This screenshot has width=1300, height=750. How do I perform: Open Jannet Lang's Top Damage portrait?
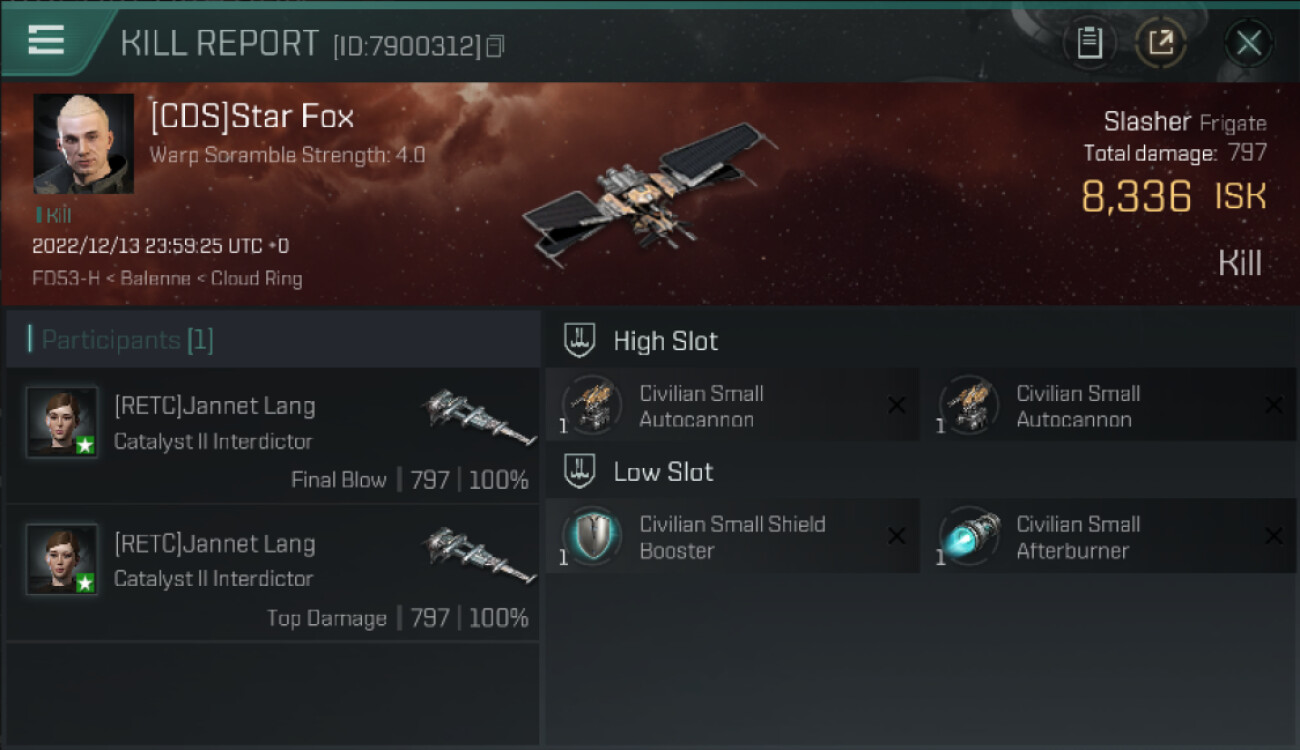point(62,559)
